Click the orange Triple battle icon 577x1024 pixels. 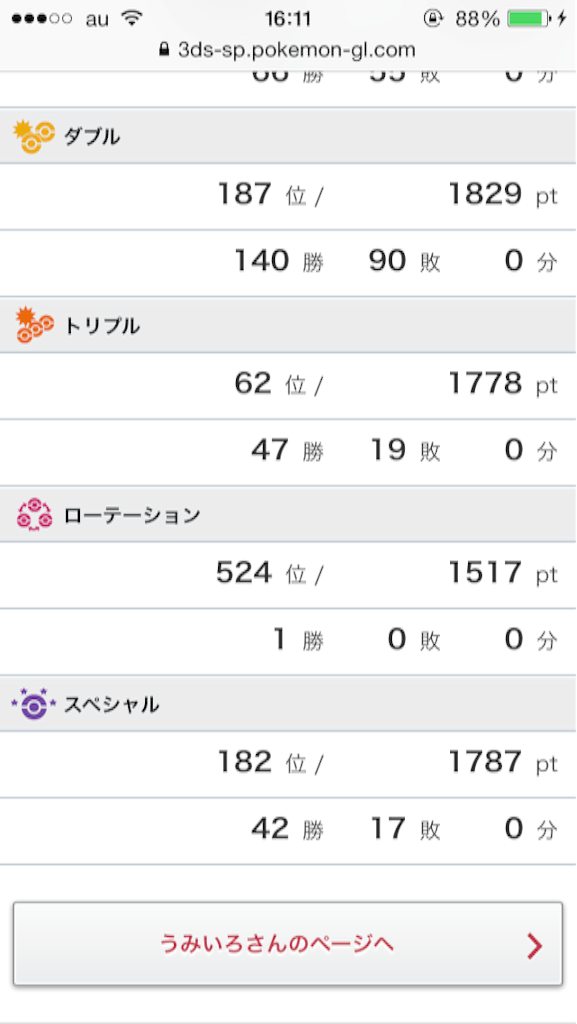coord(34,325)
